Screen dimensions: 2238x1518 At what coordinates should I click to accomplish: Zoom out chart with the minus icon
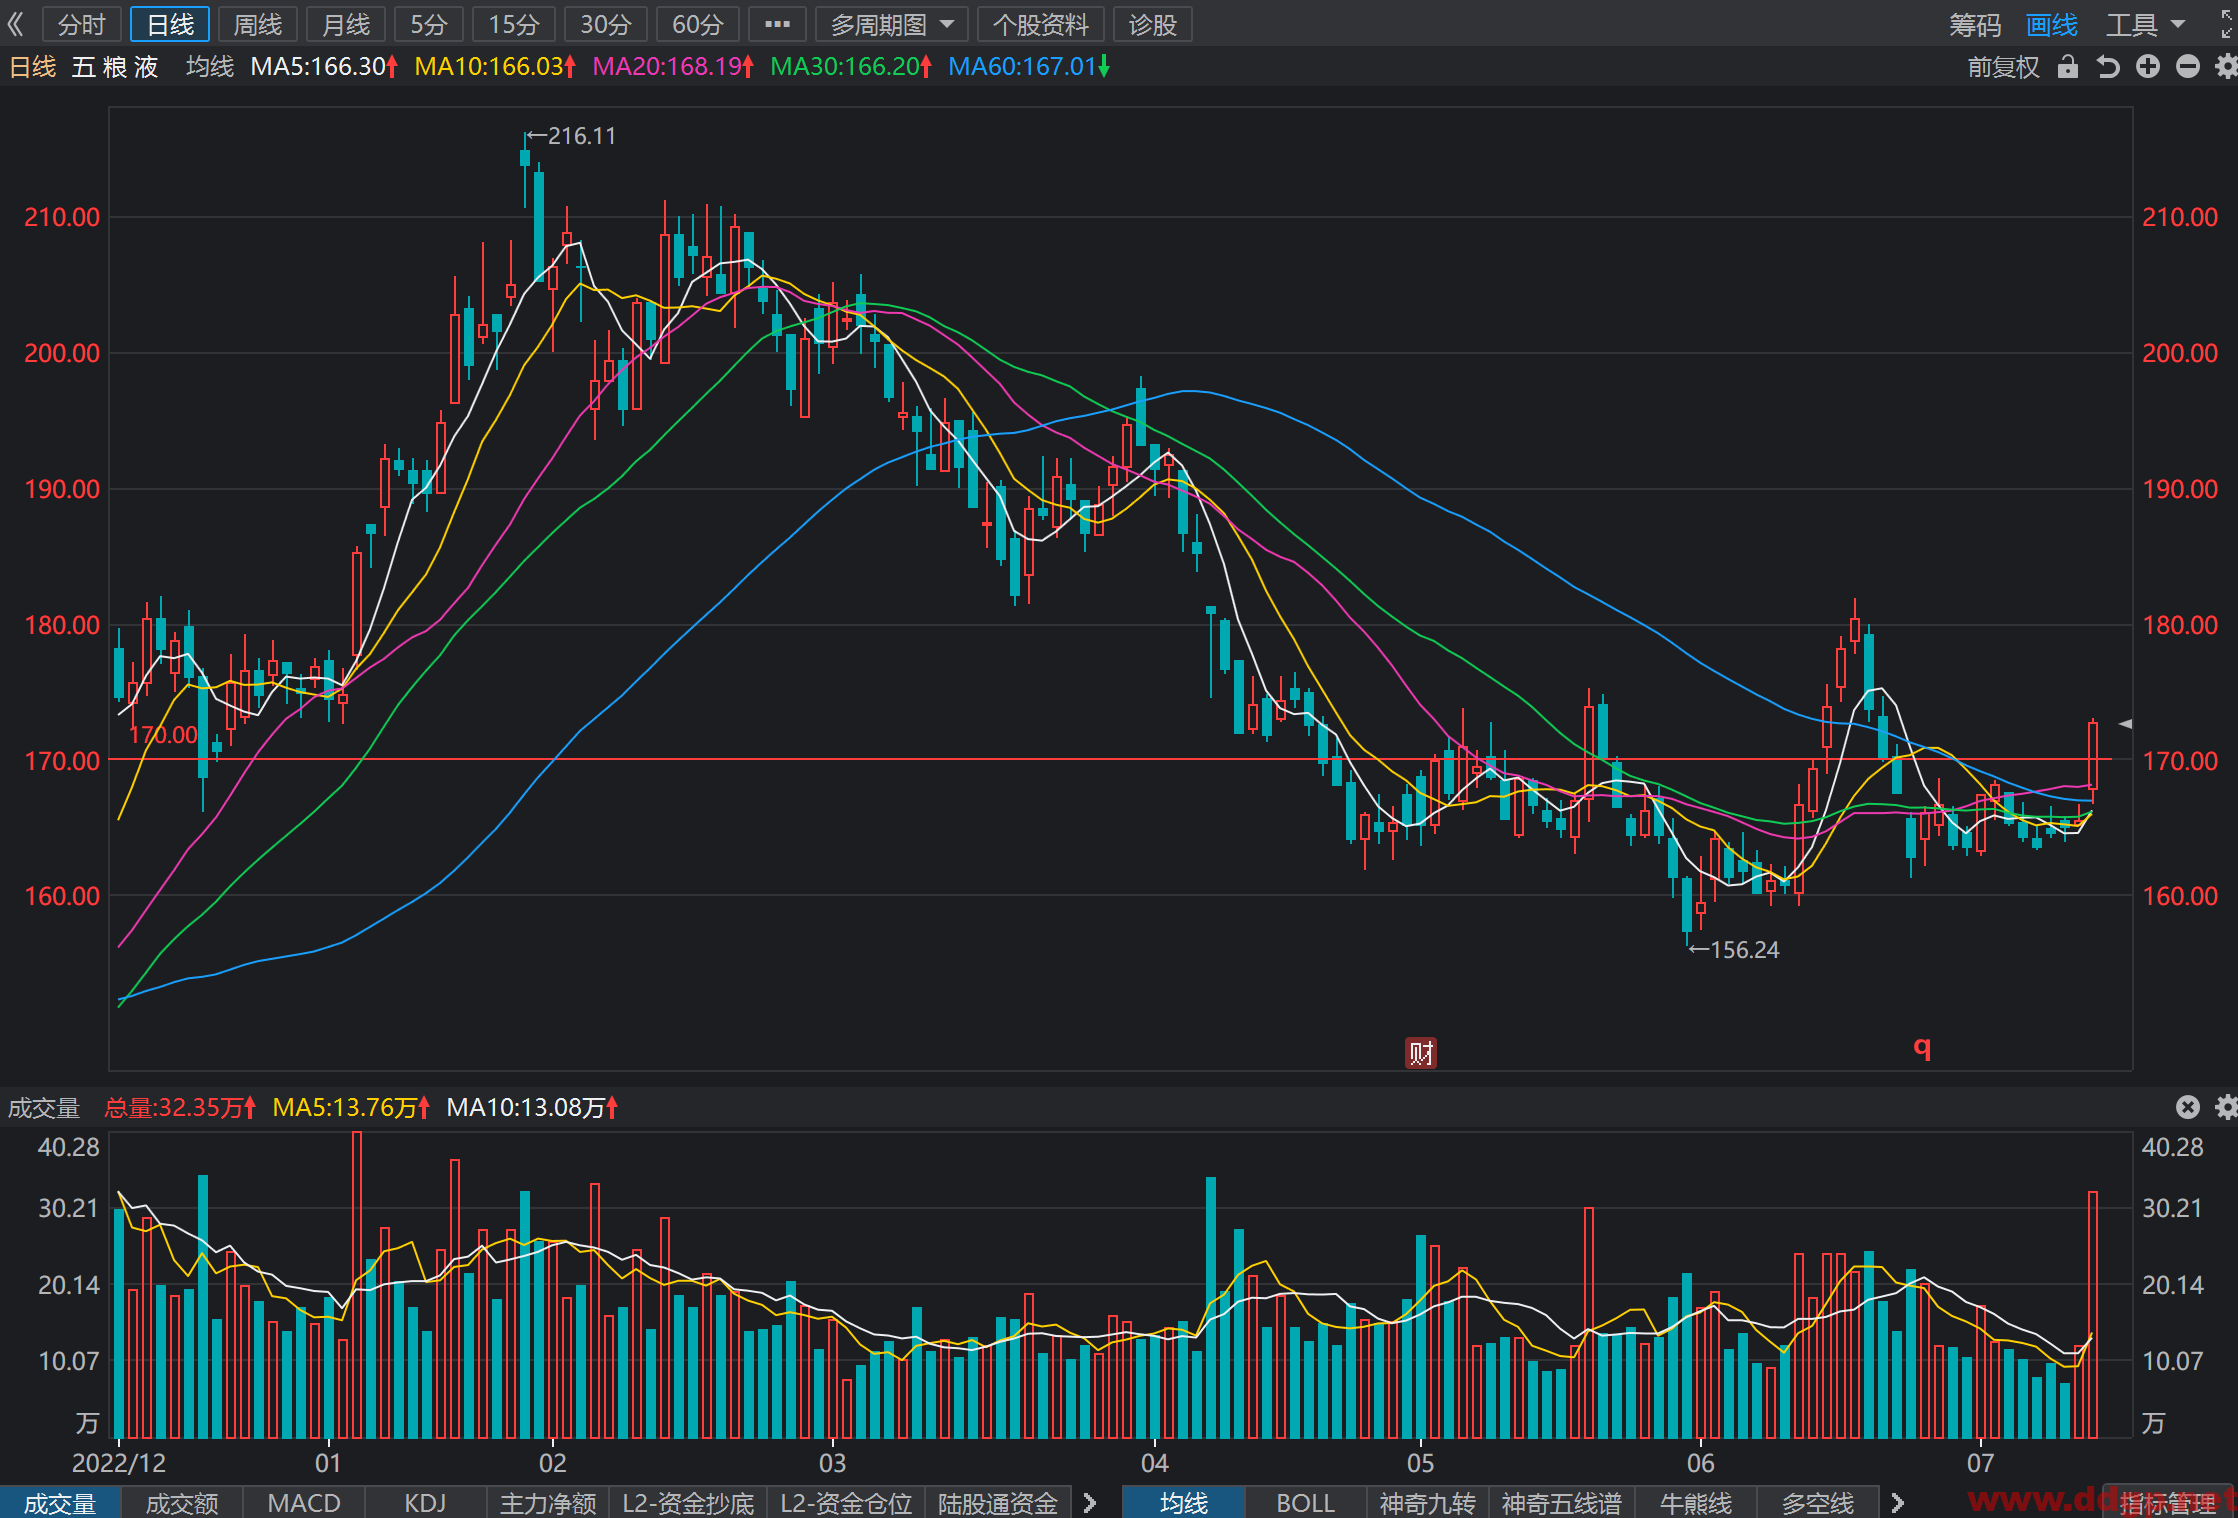click(x=2187, y=67)
